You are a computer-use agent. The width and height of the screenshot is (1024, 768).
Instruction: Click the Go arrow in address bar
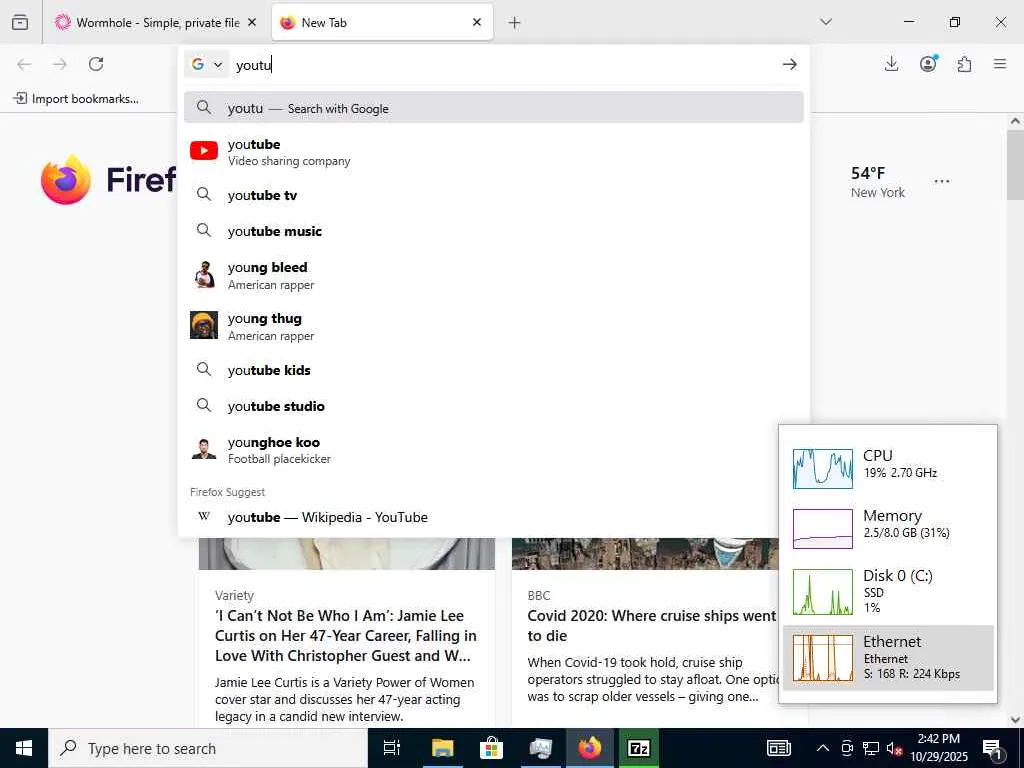(x=790, y=64)
